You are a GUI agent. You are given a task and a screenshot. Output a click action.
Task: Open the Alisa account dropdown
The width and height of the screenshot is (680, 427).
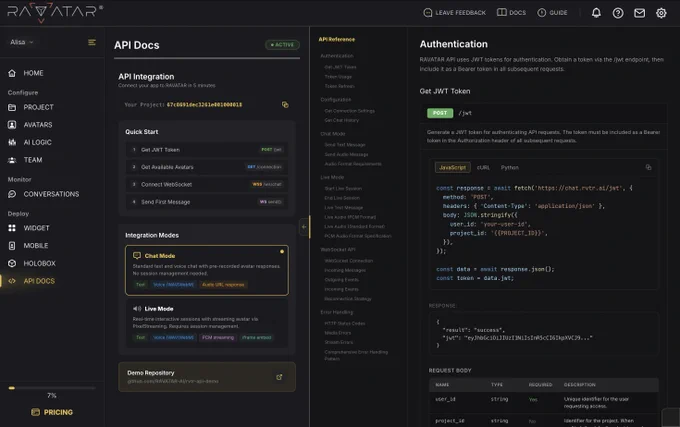click(x=22, y=42)
